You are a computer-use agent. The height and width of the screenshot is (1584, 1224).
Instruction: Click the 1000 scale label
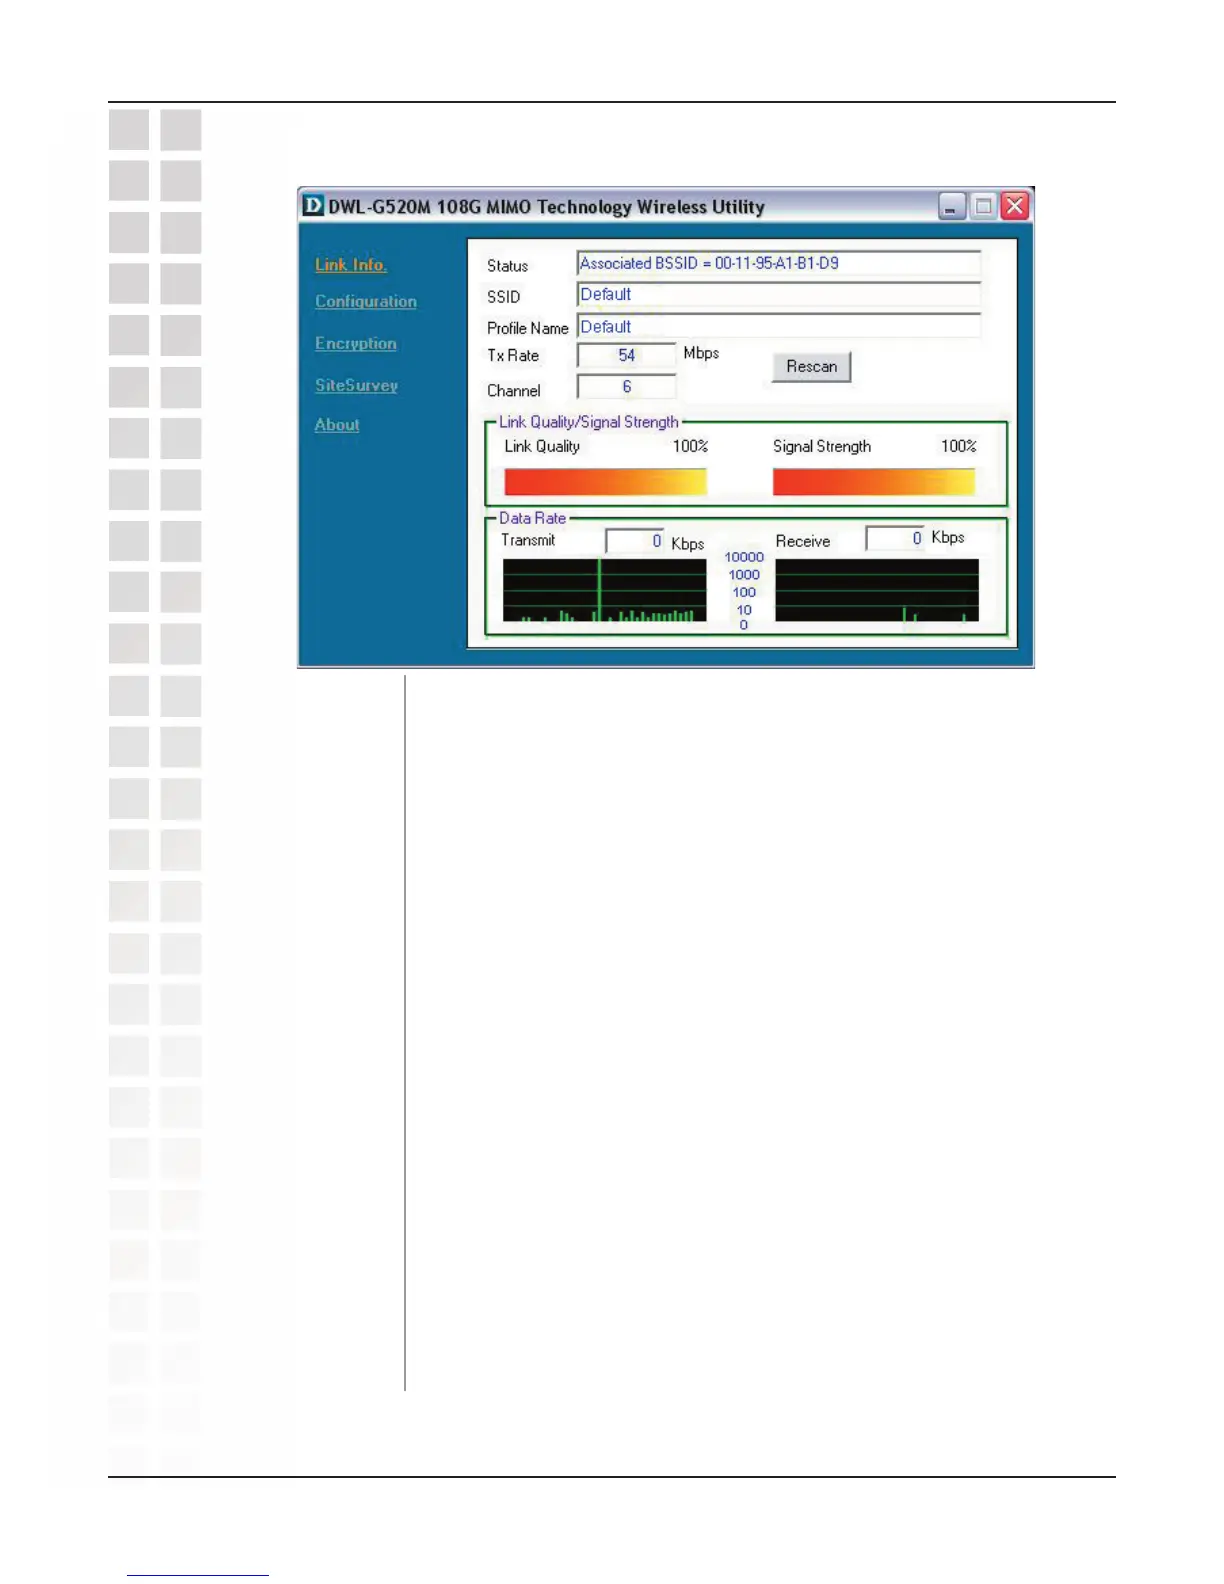click(744, 575)
